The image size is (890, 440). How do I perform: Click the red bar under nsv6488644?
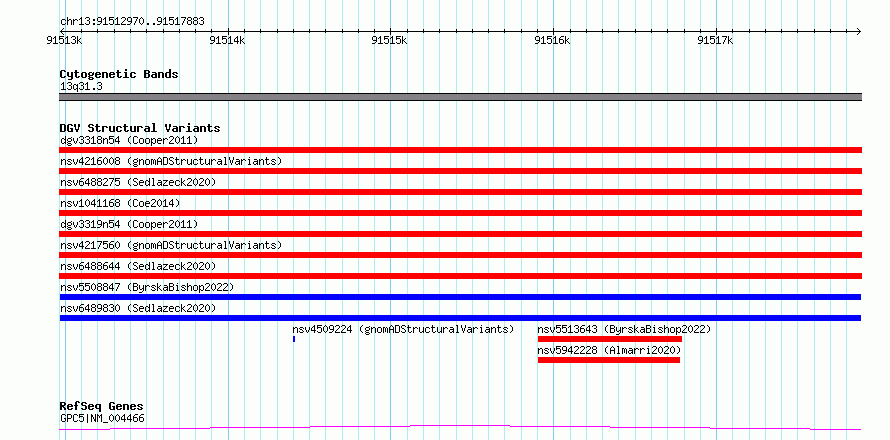[x=461, y=276]
